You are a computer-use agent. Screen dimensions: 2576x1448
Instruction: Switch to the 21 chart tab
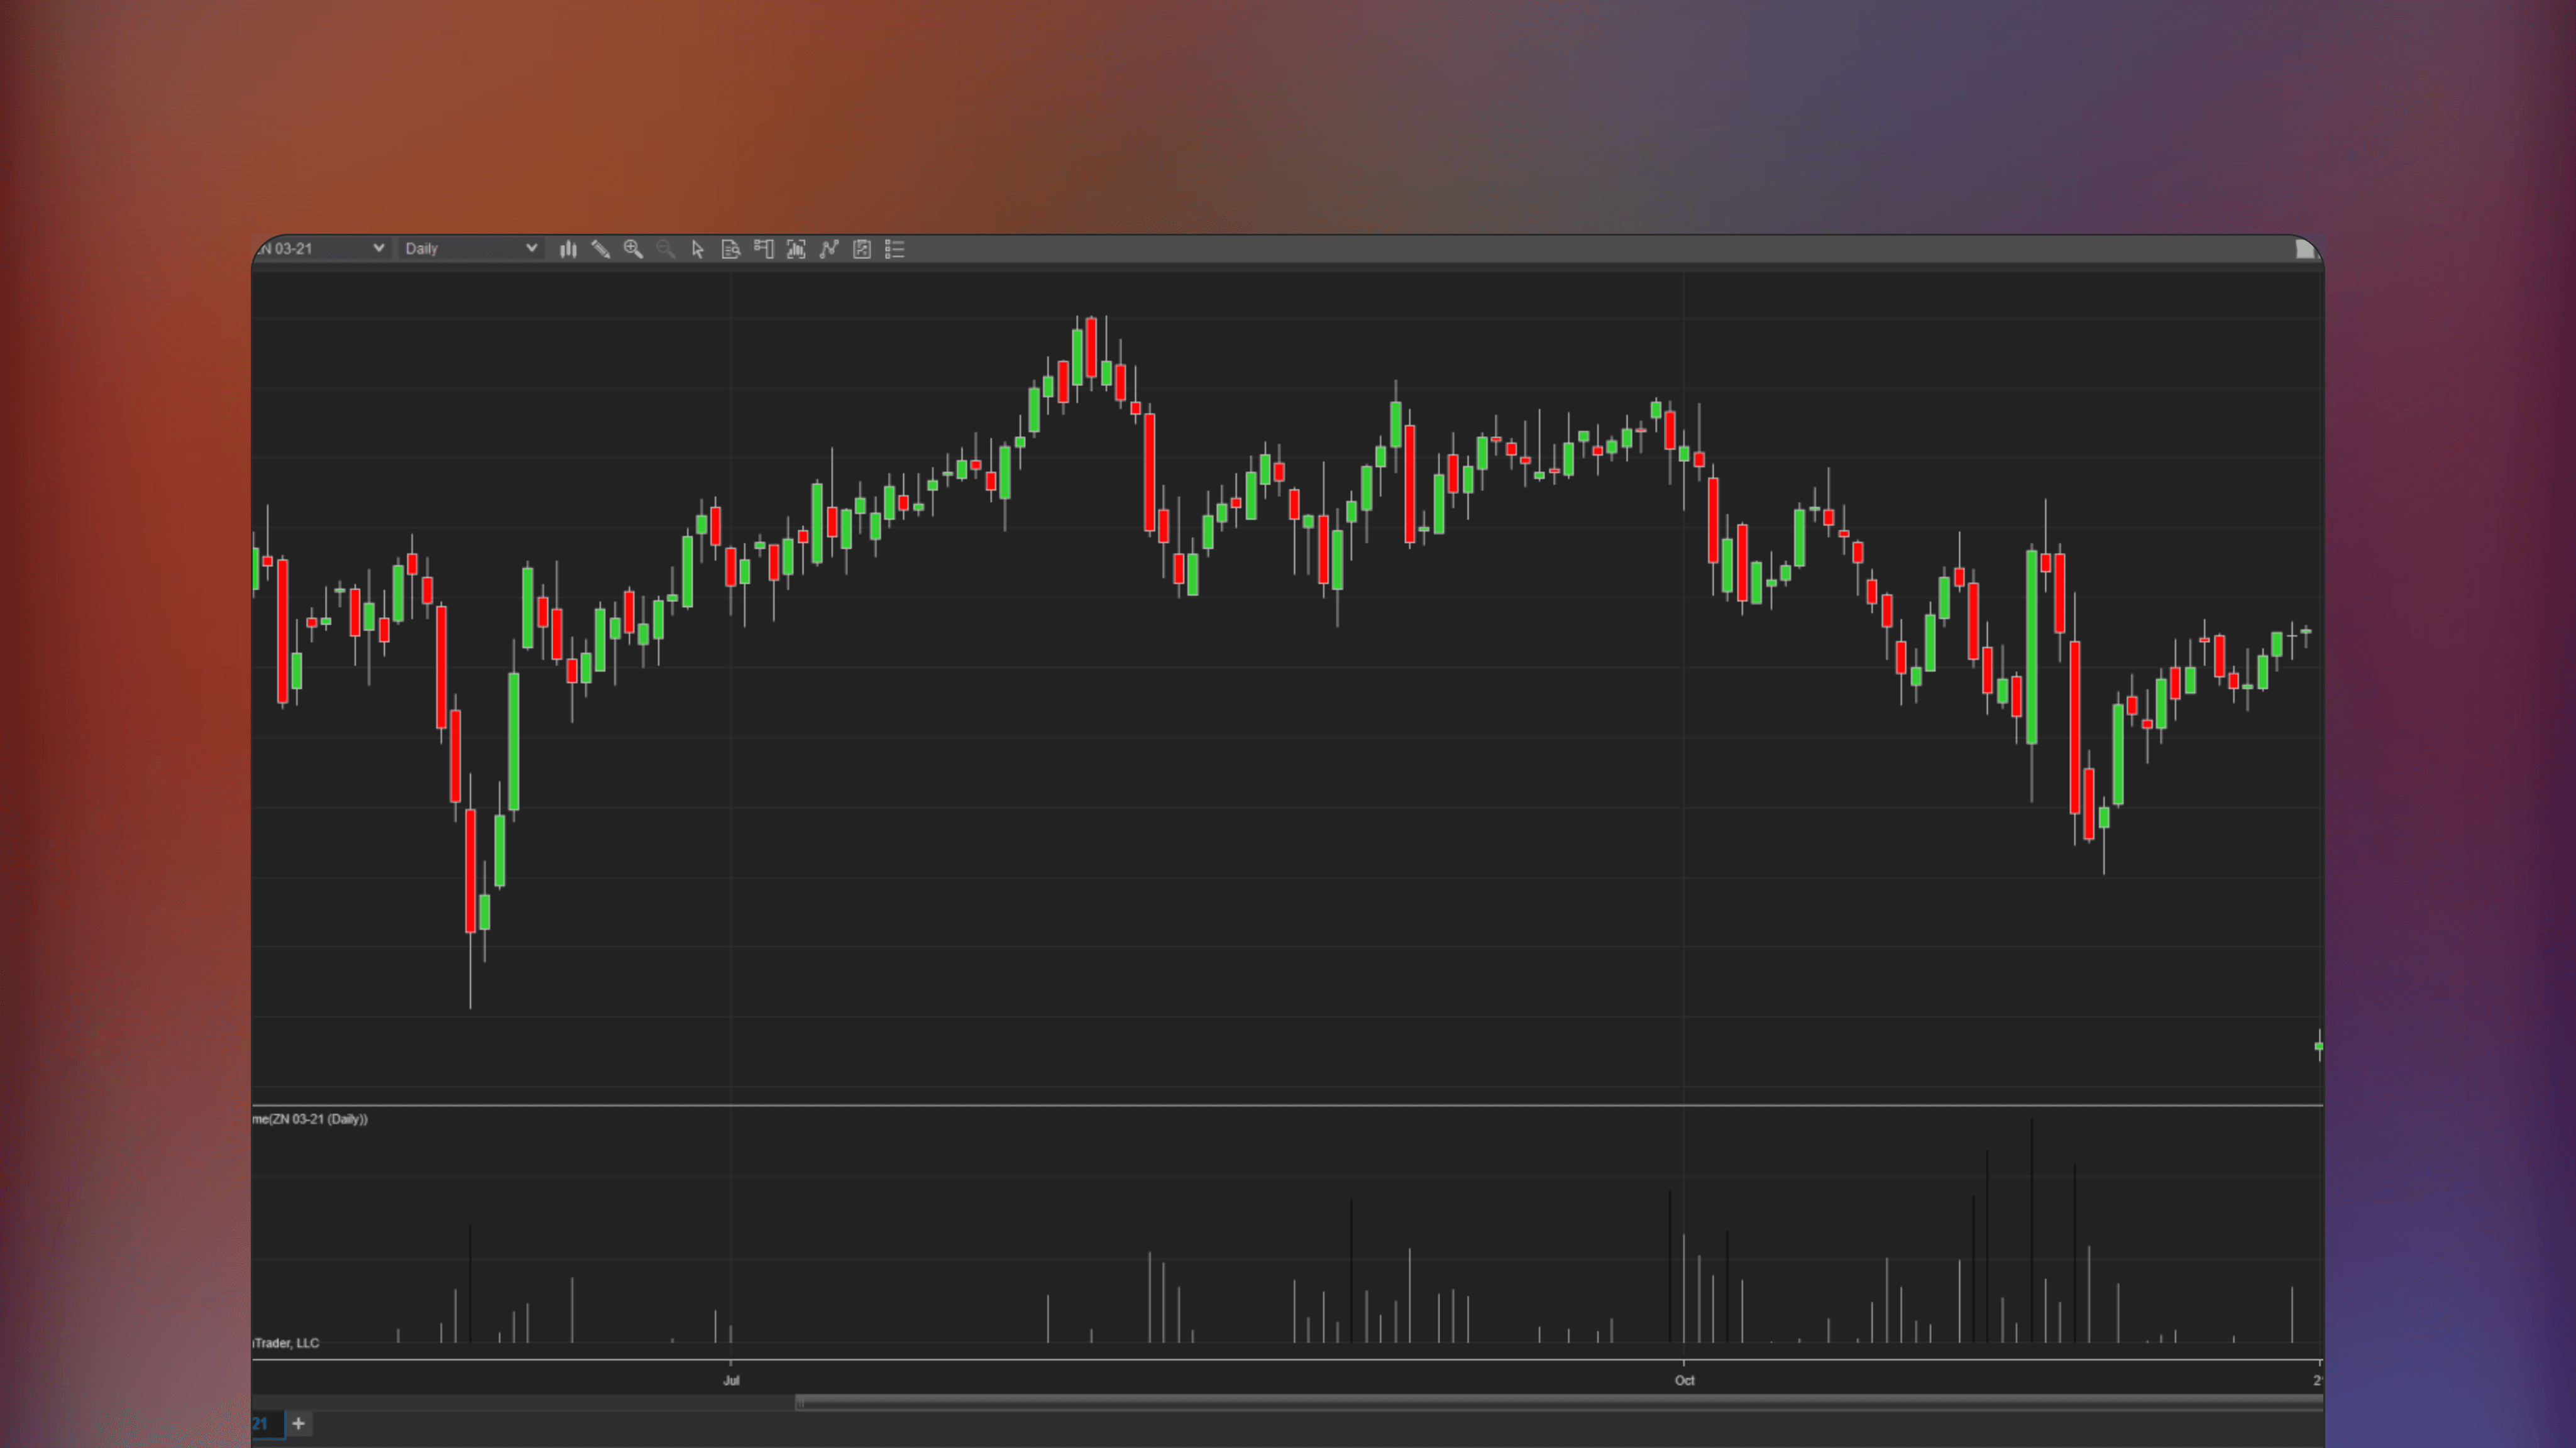262,1423
